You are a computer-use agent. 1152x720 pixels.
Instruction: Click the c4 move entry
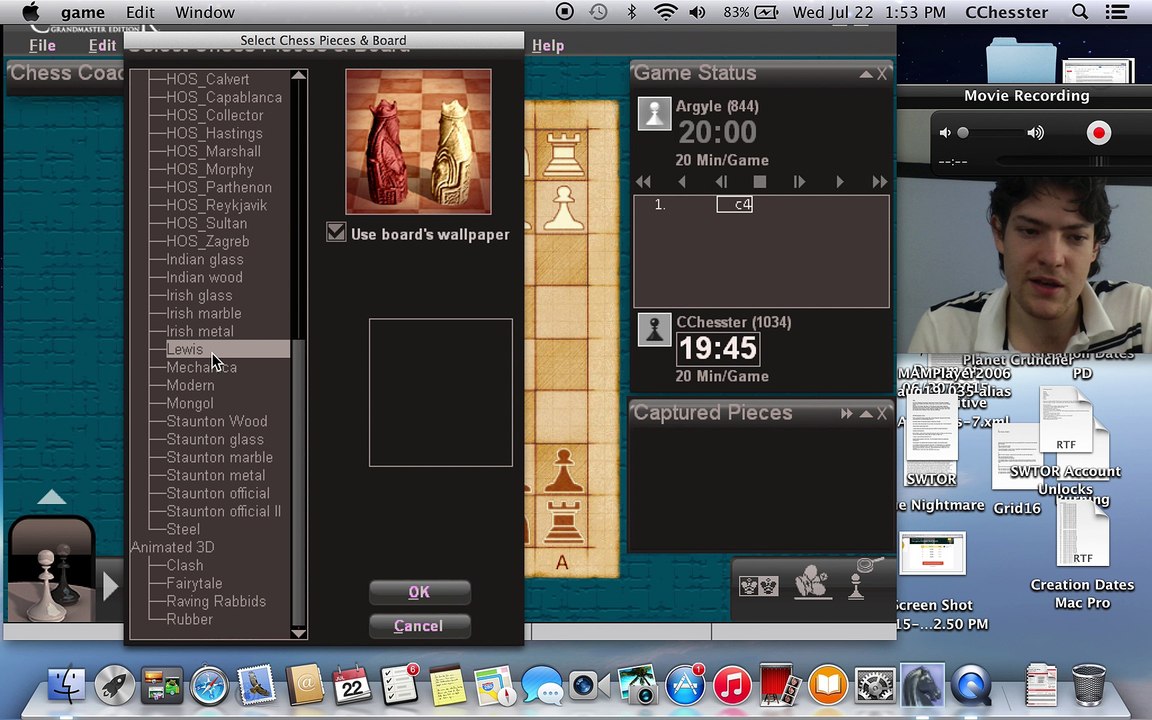[x=735, y=204]
